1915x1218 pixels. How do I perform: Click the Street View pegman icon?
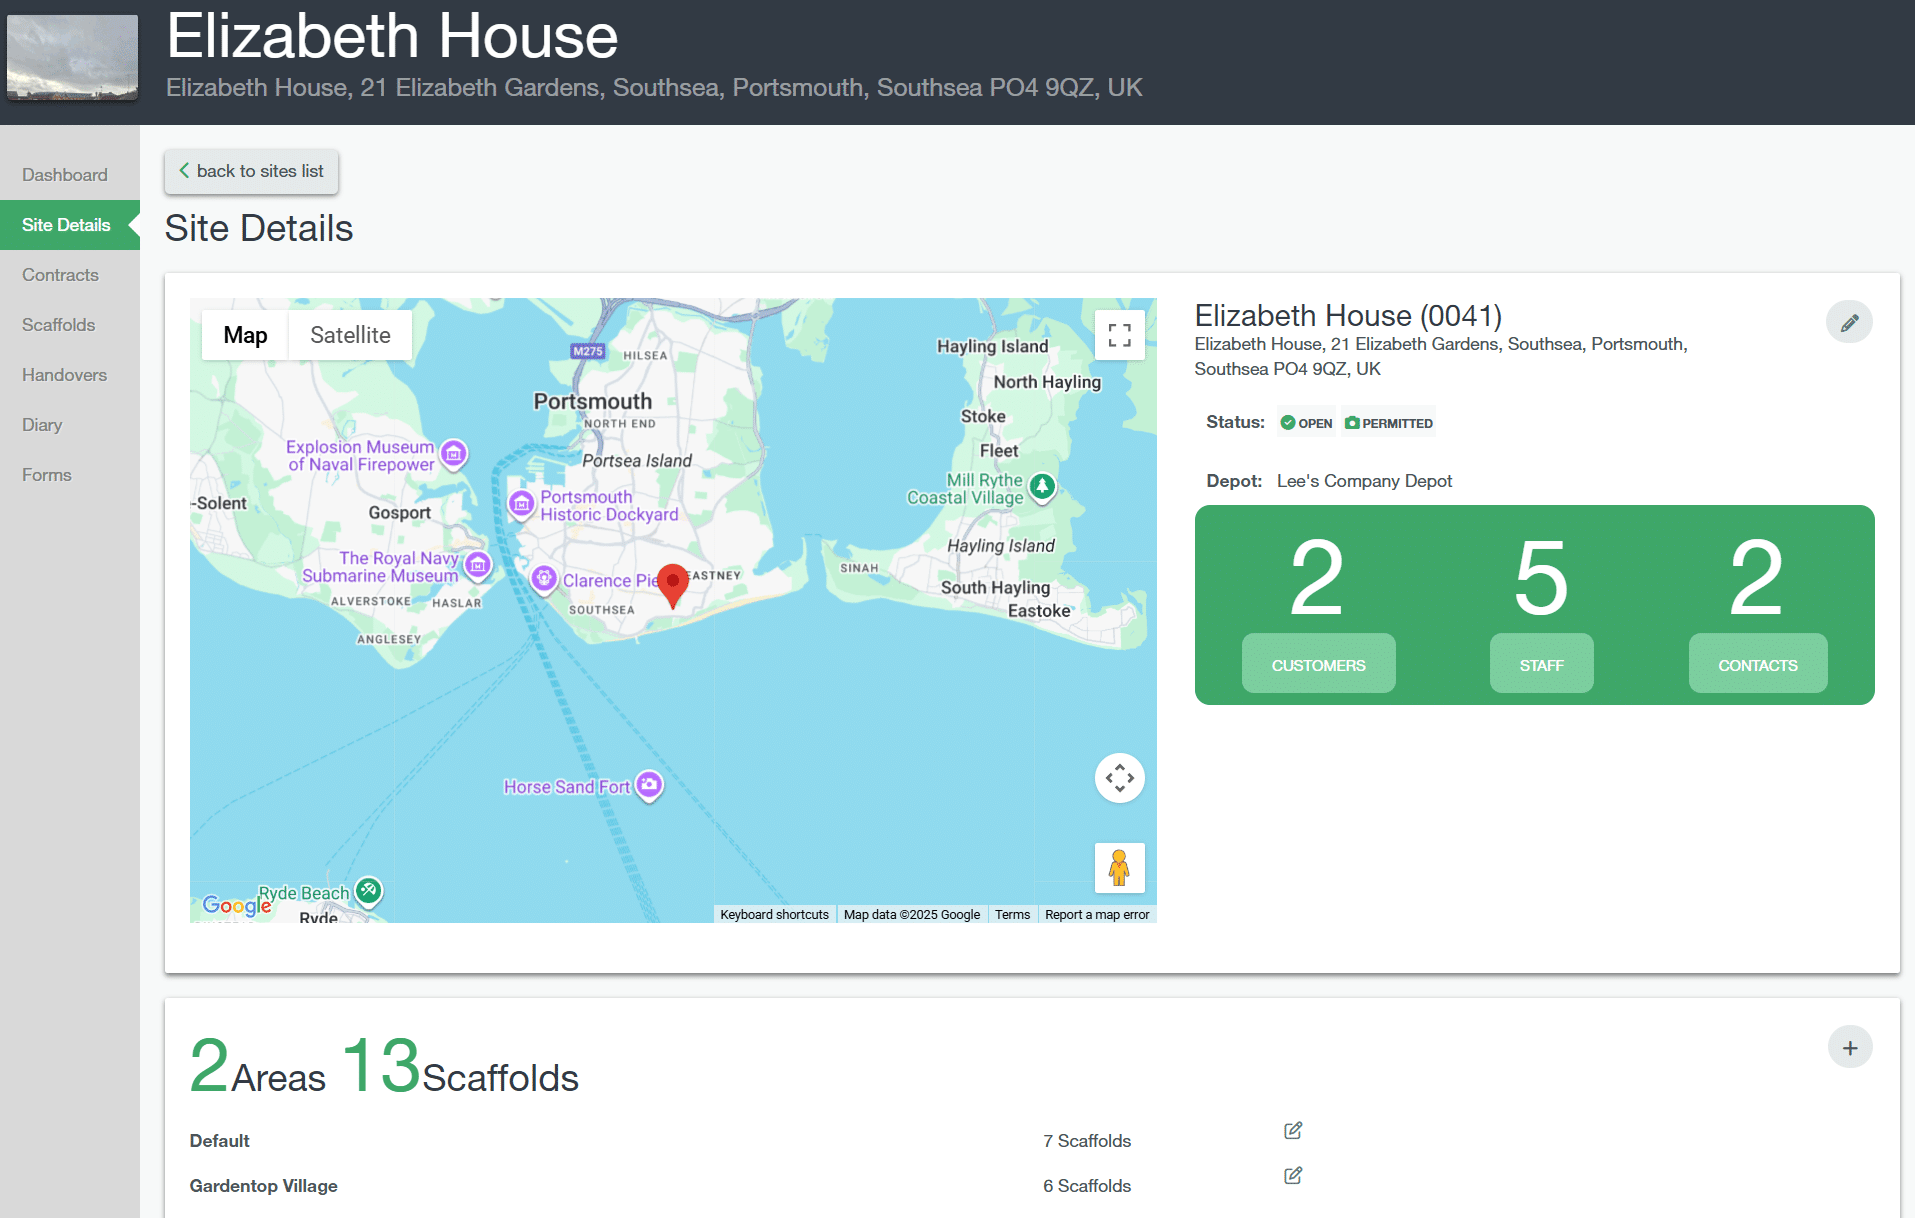click(1119, 867)
